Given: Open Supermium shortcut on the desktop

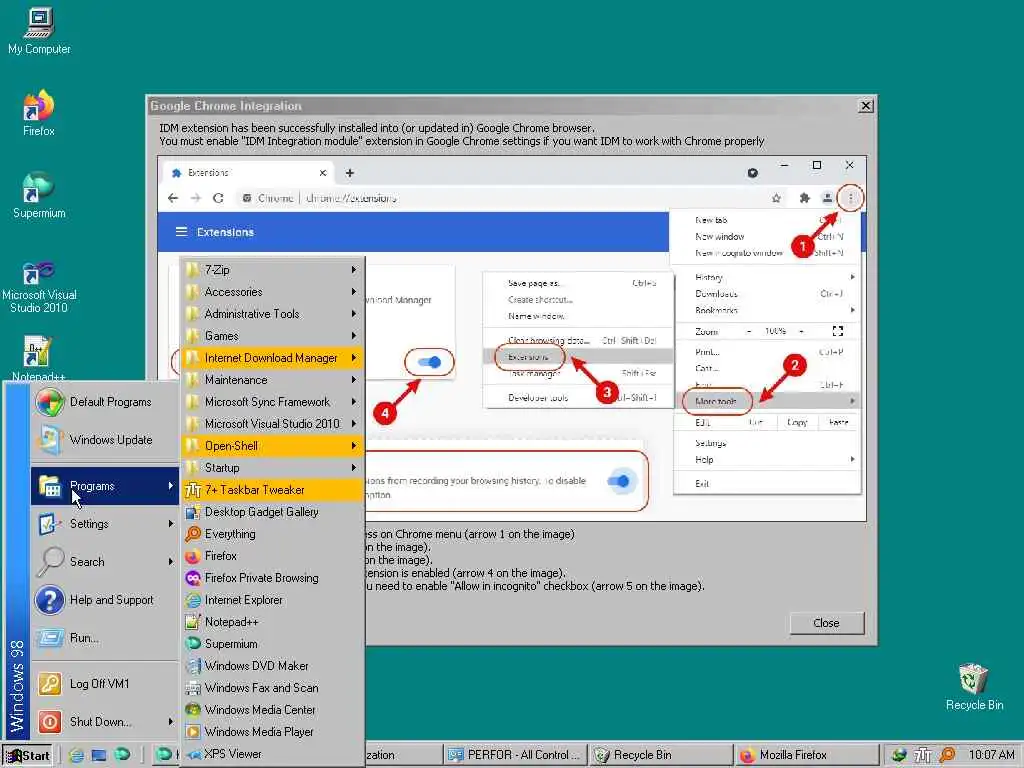Looking at the screenshot, I should point(39,195).
